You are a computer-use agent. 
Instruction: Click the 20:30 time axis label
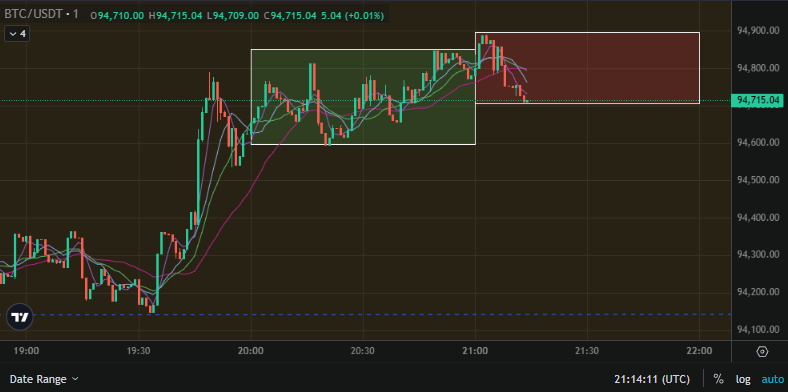[363, 351]
